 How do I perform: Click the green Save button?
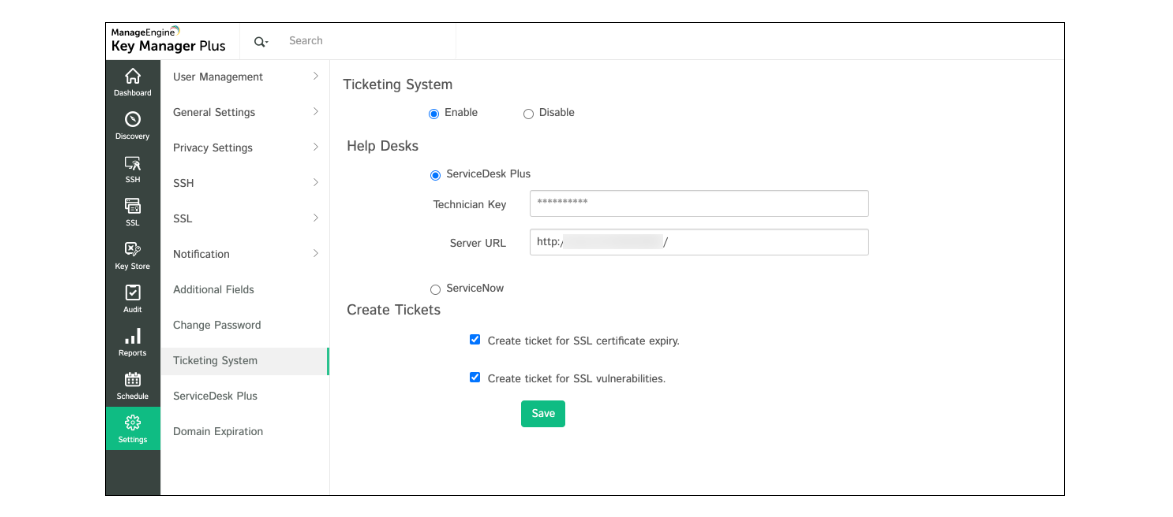[543, 414]
